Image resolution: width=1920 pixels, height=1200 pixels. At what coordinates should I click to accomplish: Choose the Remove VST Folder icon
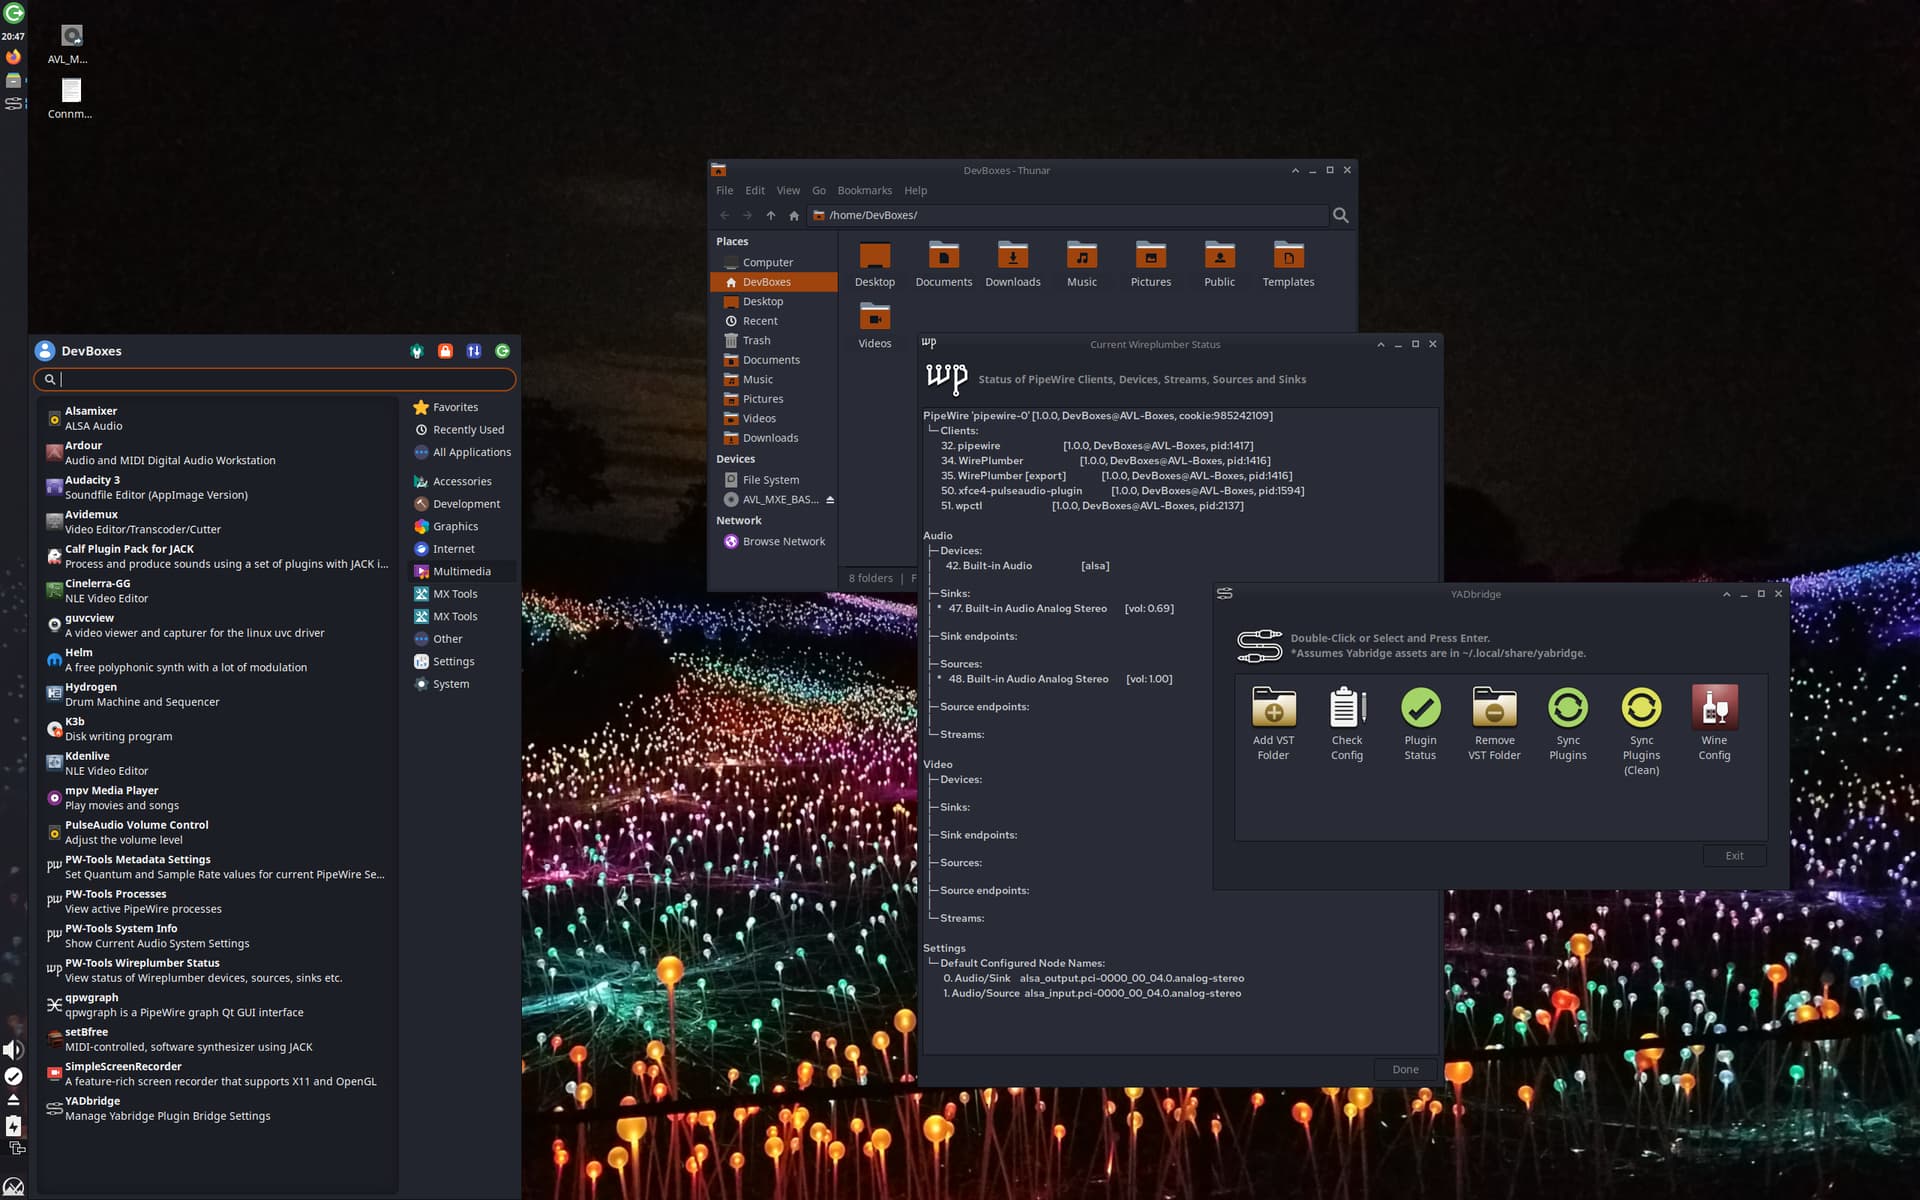[1494, 708]
